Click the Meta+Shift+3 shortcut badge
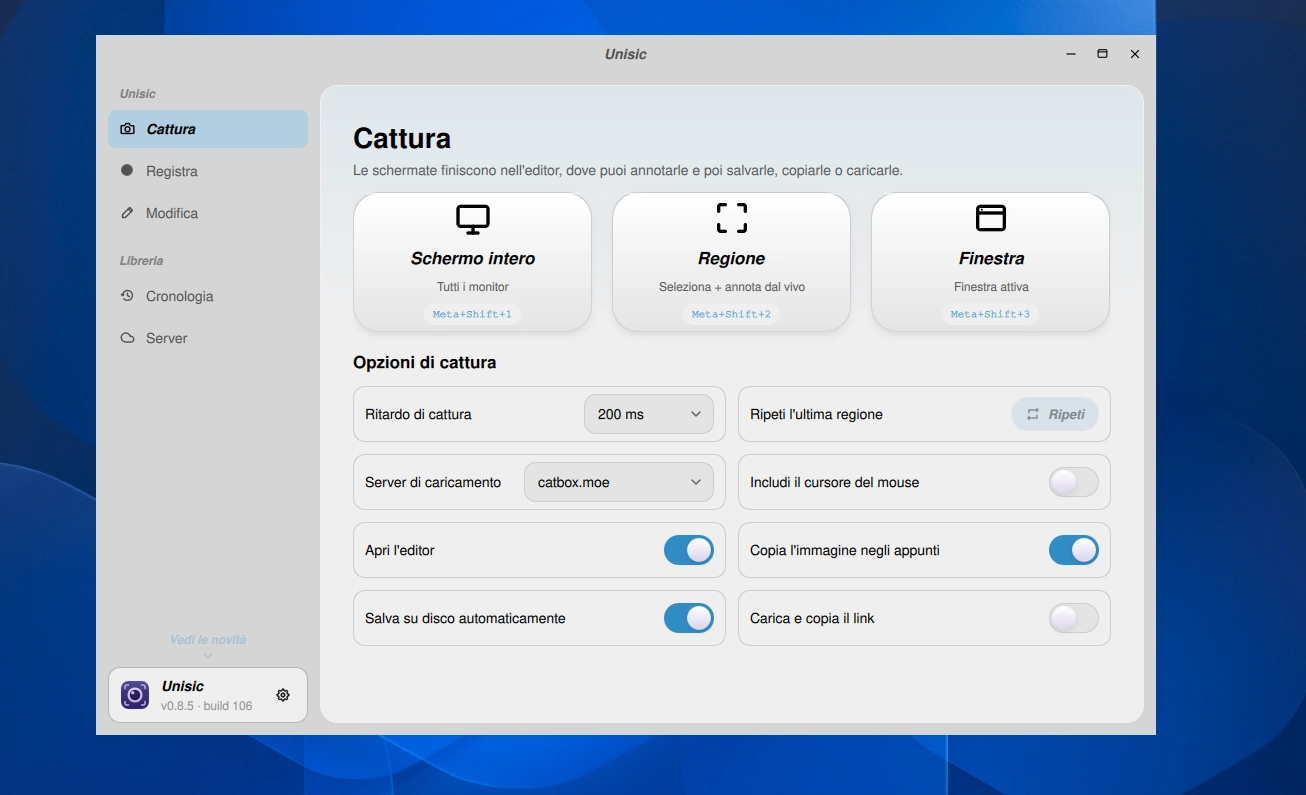The image size is (1306, 795). coord(991,314)
